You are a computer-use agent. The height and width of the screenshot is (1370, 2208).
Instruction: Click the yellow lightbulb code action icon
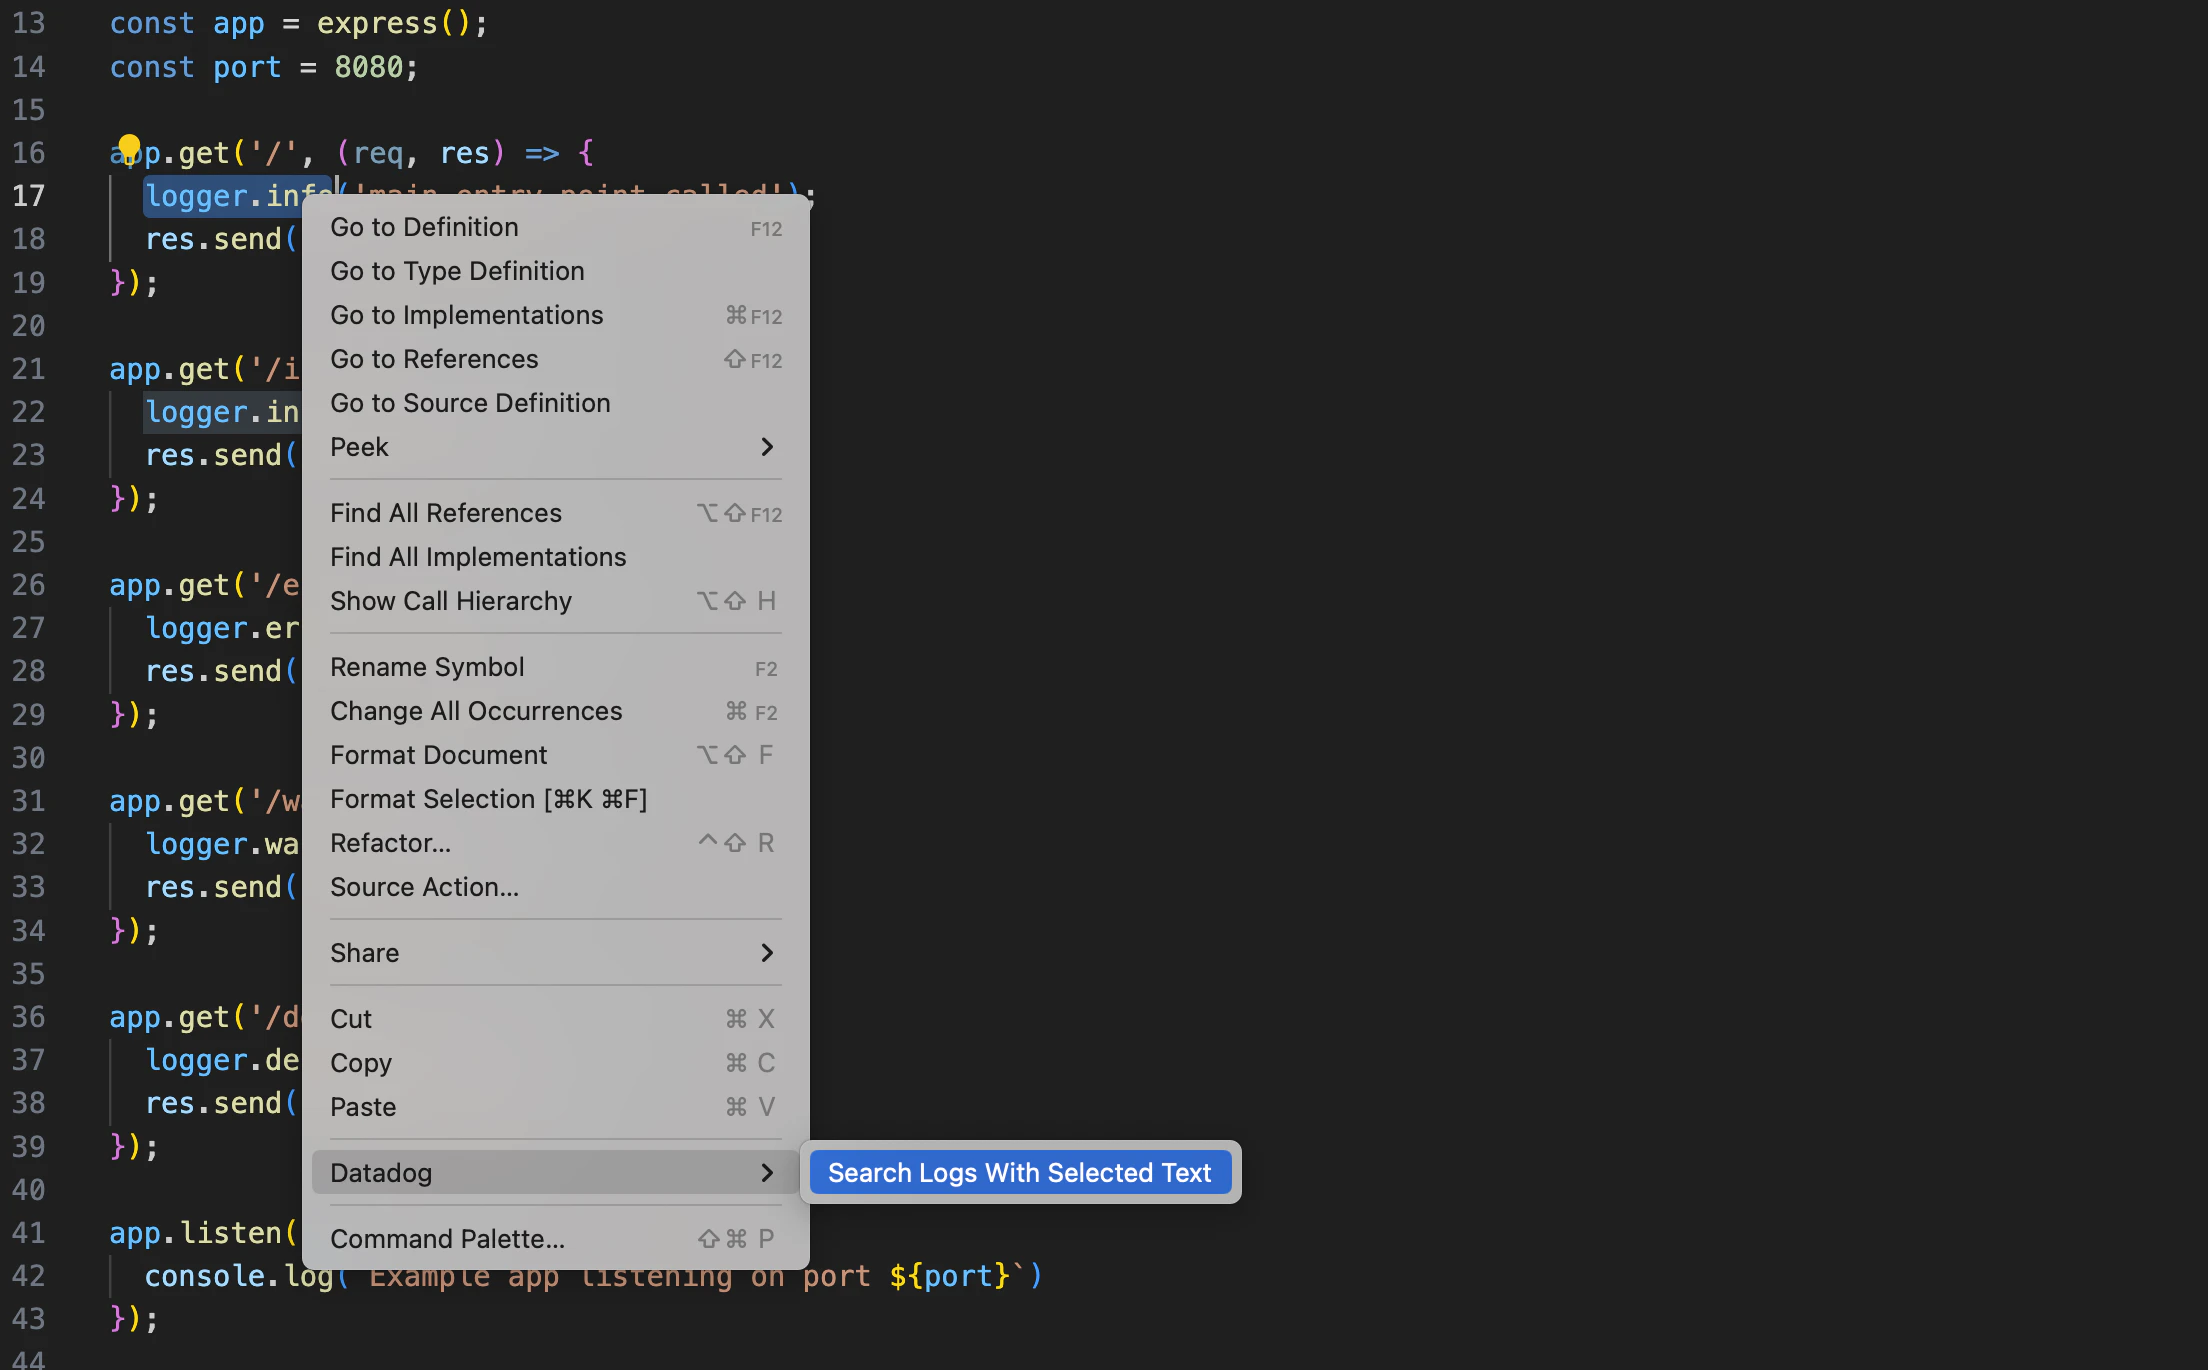tap(129, 148)
